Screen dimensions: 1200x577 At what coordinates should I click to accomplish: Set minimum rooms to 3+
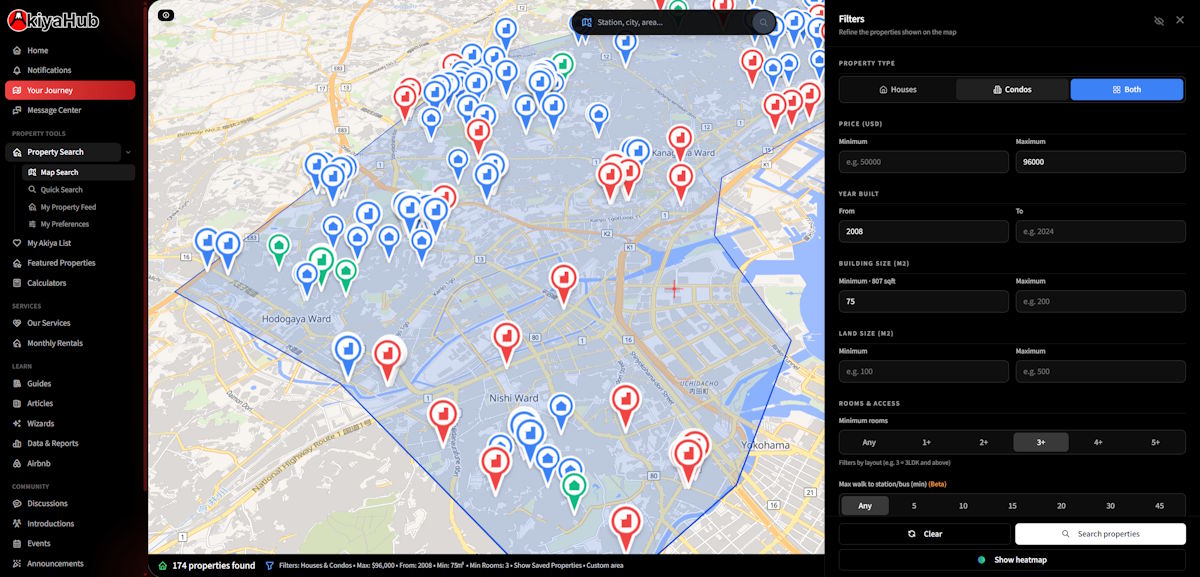(1041, 442)
